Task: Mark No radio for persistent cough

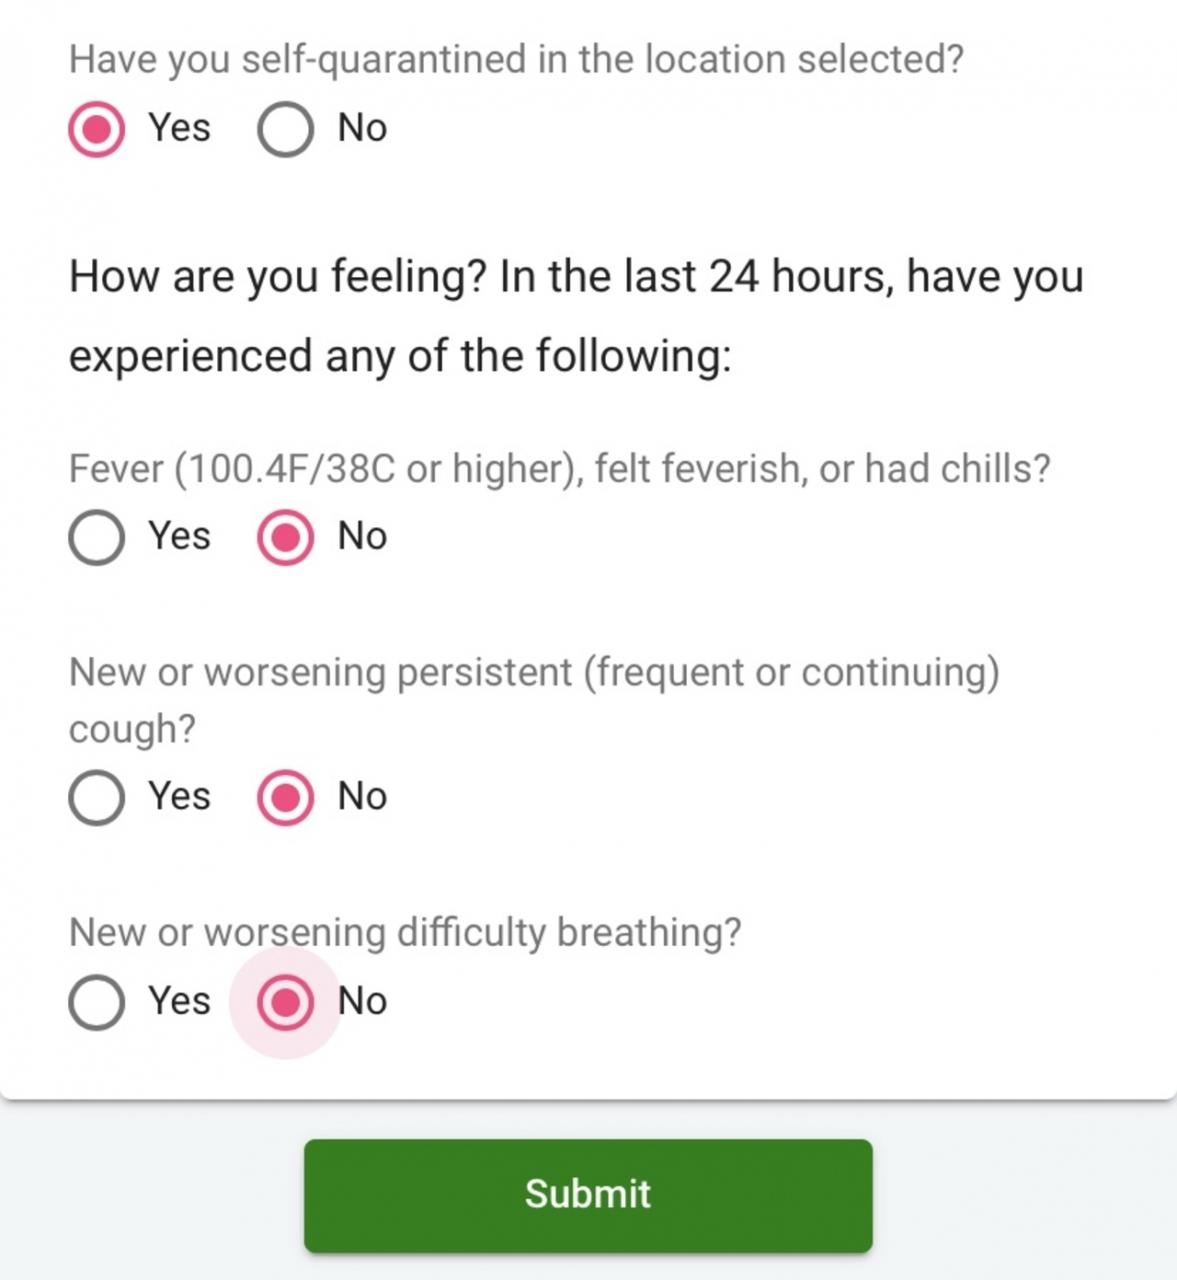Action: pos(285,797)
